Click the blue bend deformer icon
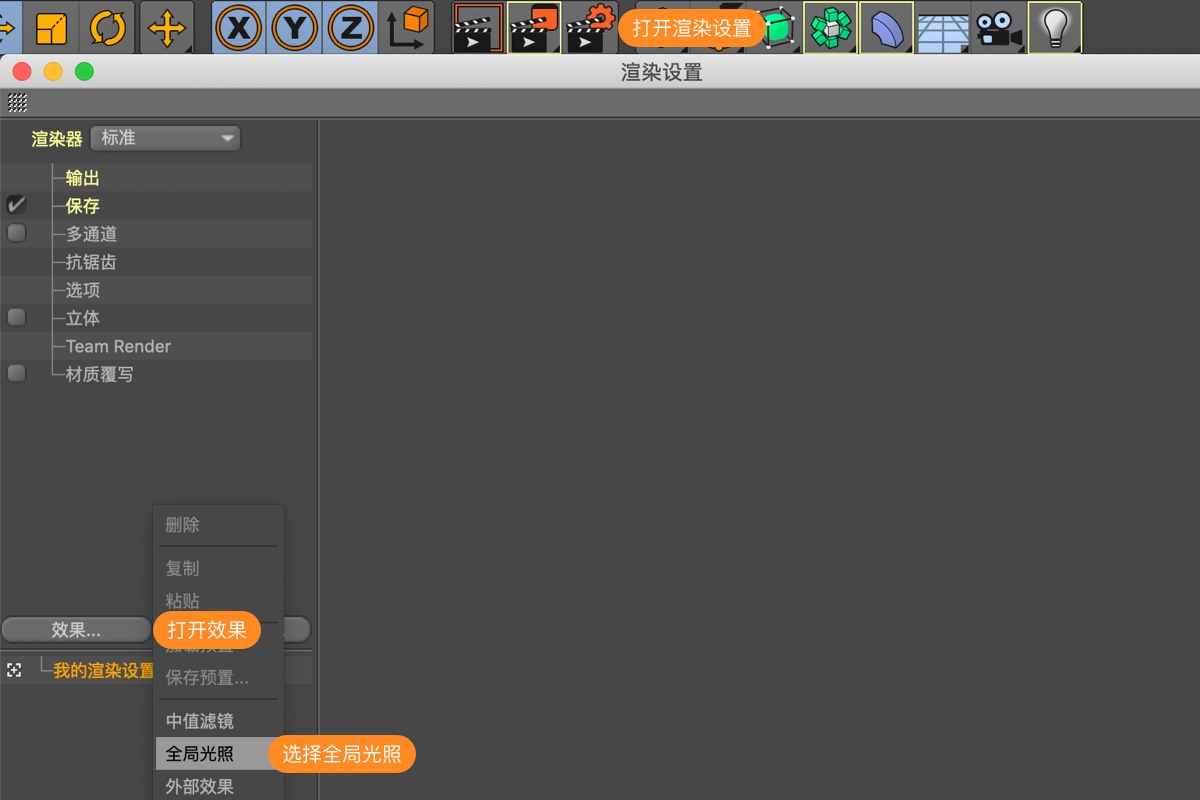Viewport: 1200px width, 800px height. pyautogui.click(x=886, y=27)
